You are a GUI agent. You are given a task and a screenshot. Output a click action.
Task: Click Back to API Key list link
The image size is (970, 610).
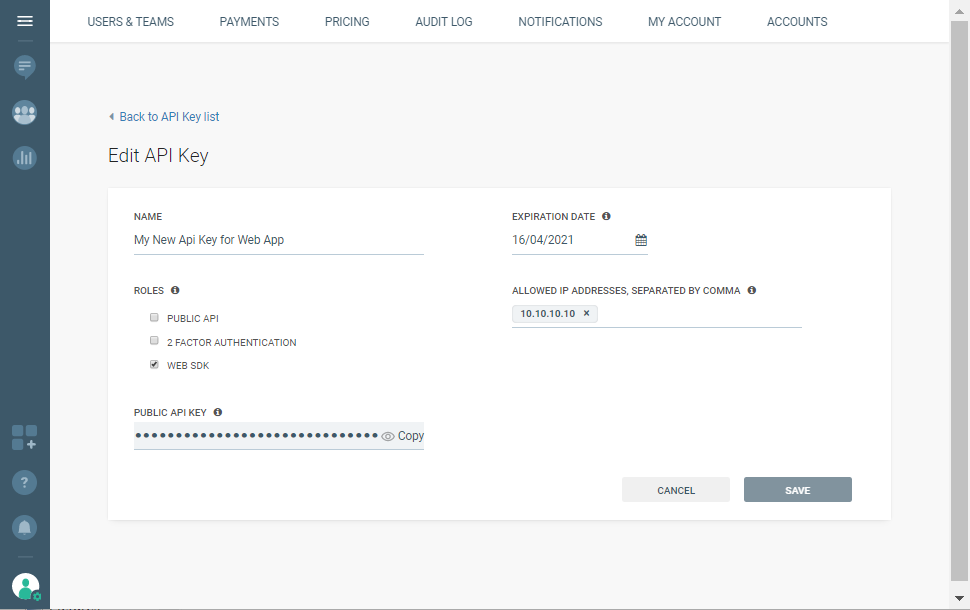click(168, 117)
